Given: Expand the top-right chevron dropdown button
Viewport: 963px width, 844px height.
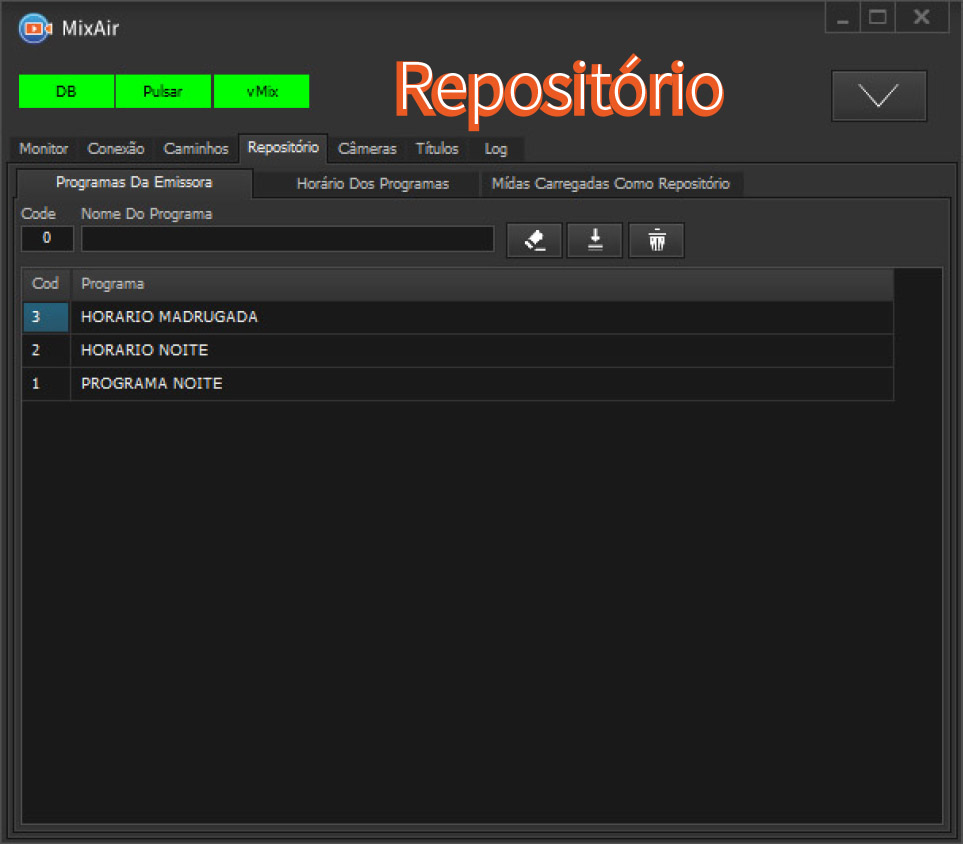Looking at the screenshot, I should (879, 96).
